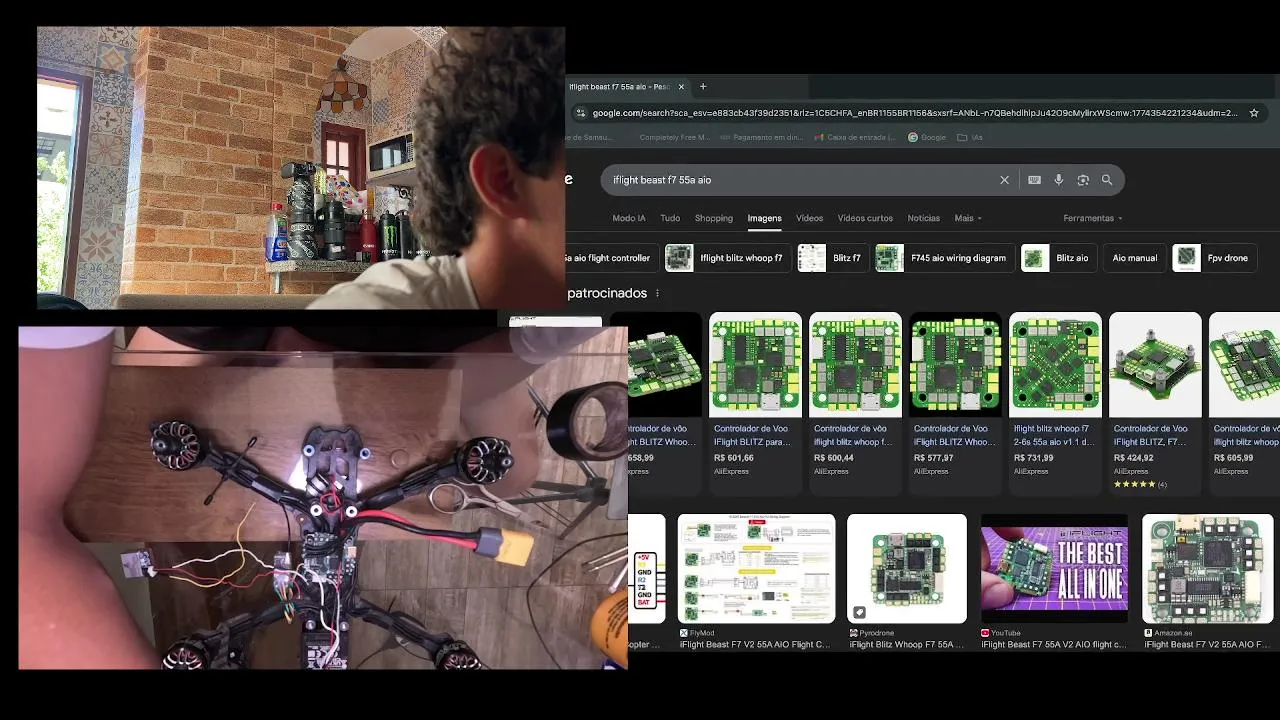Click 'iflight blitz whoop f7 2-6s 55a aio' title
This screenshot has height=720, width=1280.
point(1054,435)
